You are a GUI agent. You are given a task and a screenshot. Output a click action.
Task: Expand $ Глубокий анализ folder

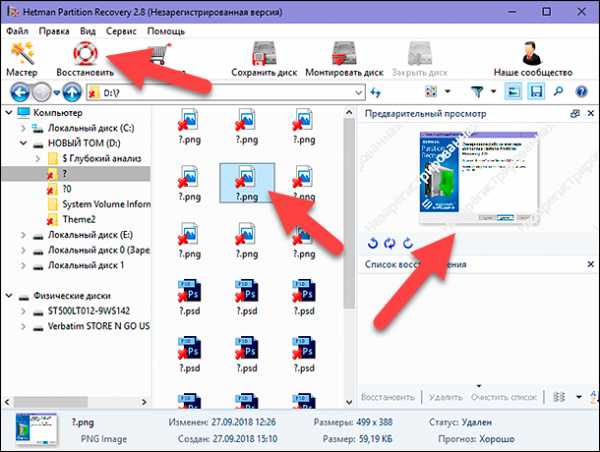(x=38, y=158)
